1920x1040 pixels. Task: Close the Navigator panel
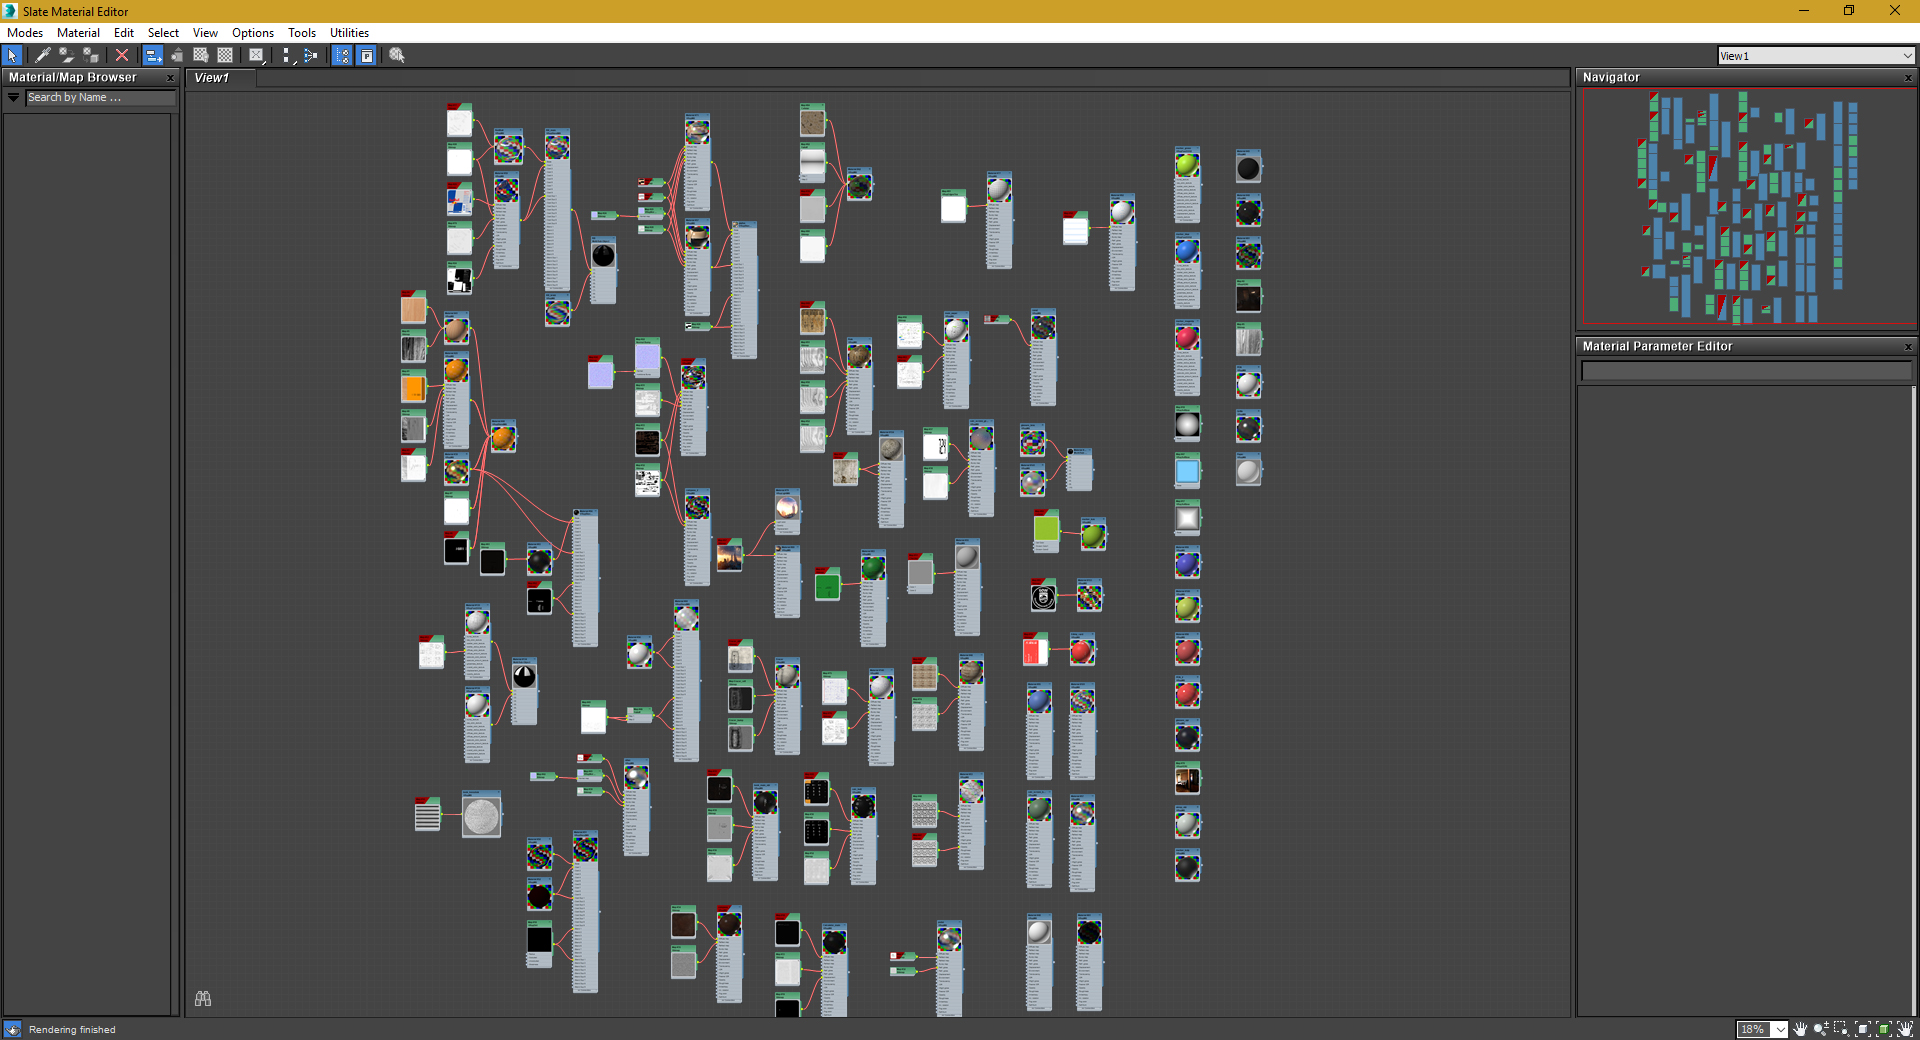(x=1908, y=78)
